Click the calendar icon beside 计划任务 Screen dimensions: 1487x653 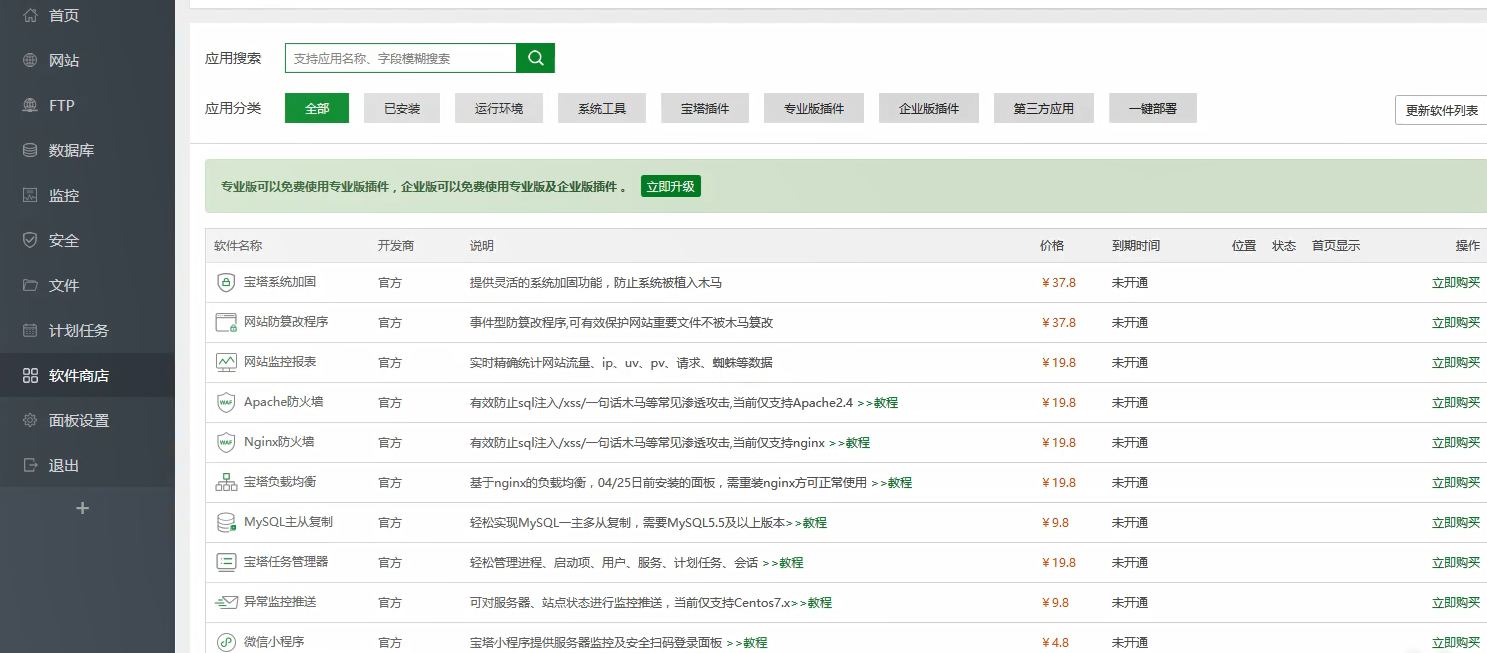30,330
